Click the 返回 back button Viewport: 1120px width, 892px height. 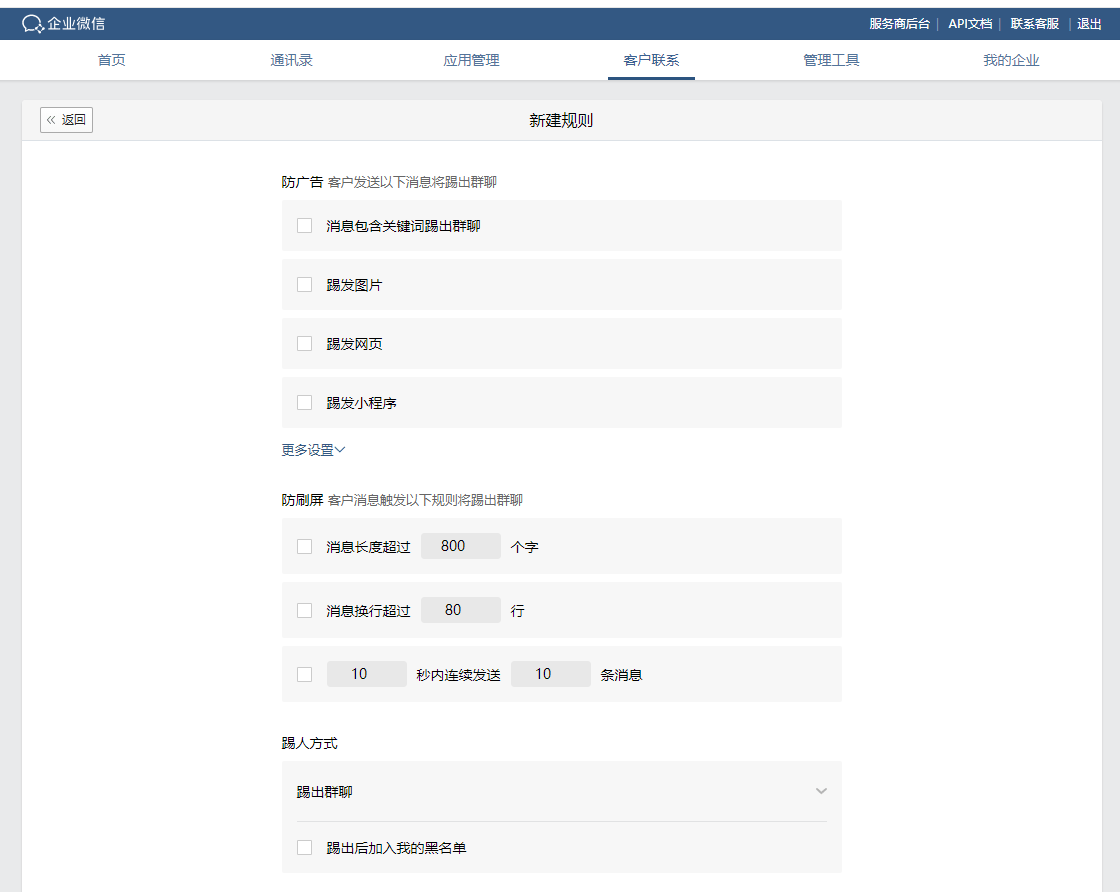pyautogui.click(x=66, y=120)
